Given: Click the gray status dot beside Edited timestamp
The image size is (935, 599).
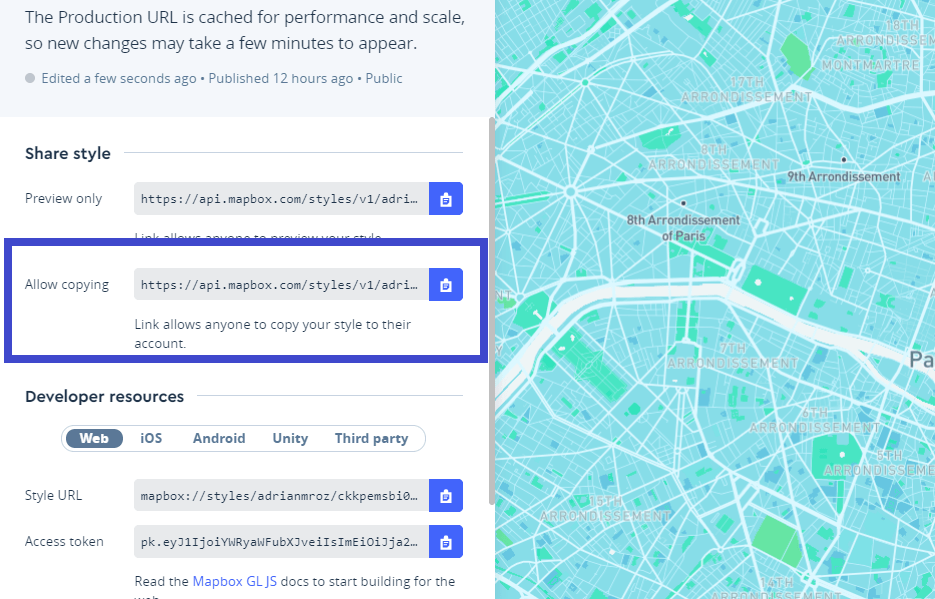Looking at the screenshot, I should (31, 77).
